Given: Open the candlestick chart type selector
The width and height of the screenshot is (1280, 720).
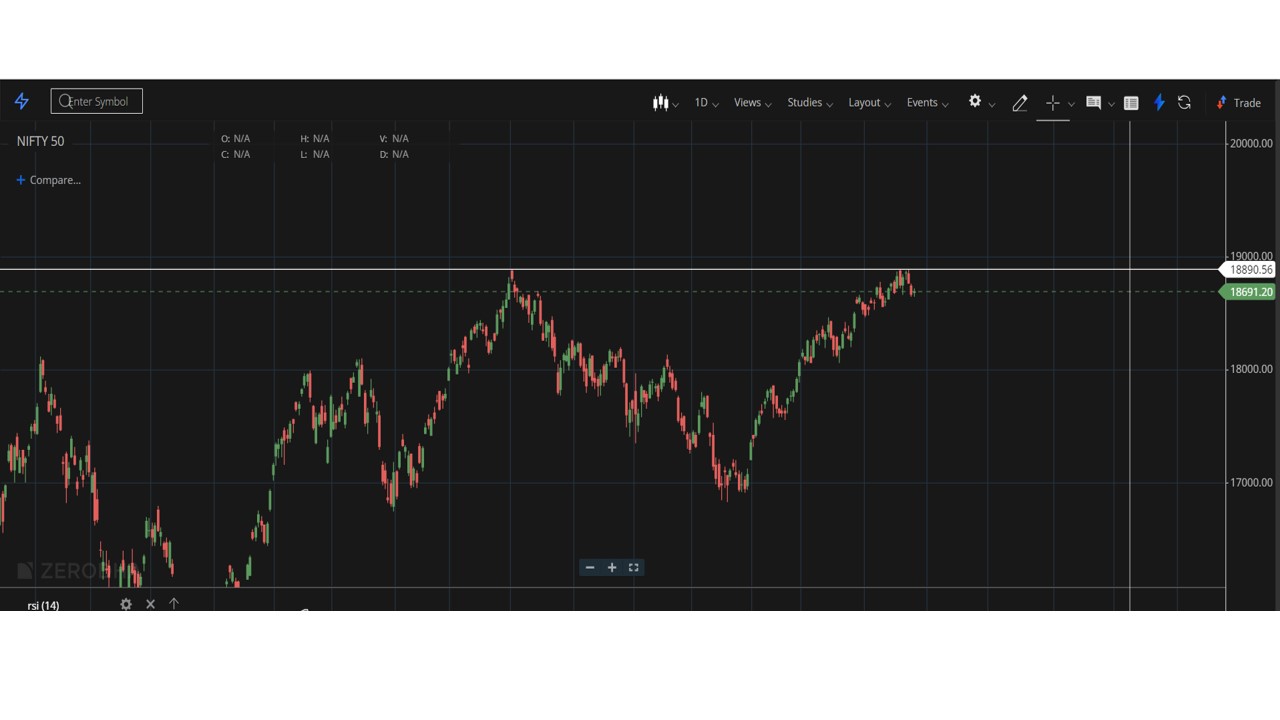Looking at the screenshot, I should click(665, 102).
